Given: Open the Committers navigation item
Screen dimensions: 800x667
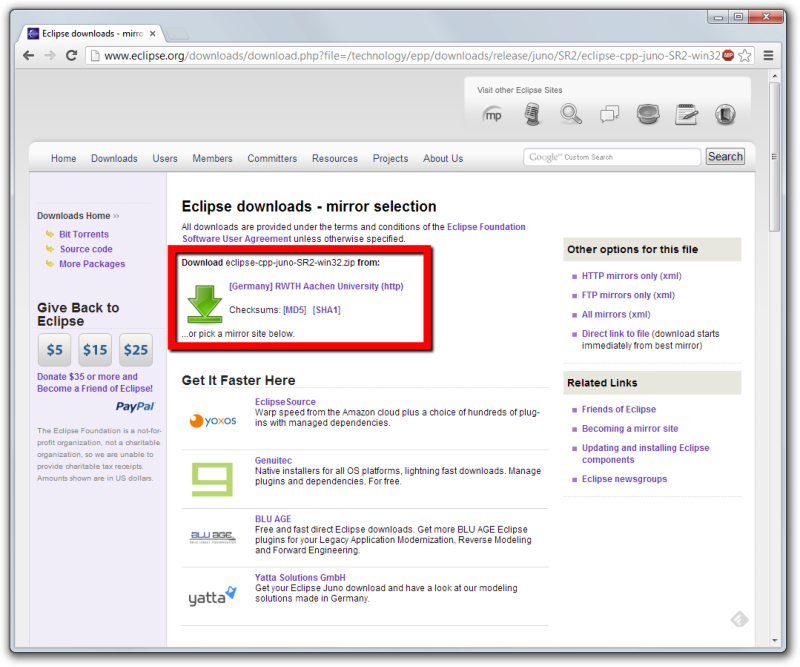Looking at the screenshot, I should 272,159.
